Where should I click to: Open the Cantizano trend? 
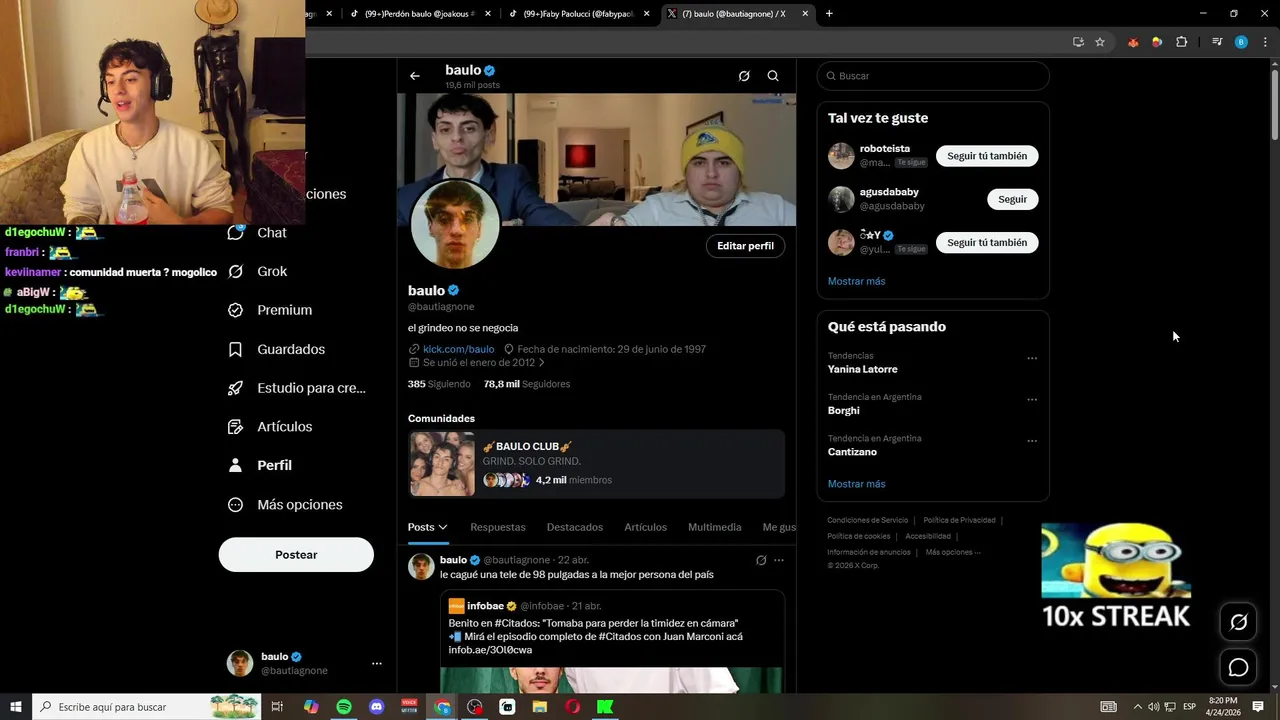click(852, 452)
